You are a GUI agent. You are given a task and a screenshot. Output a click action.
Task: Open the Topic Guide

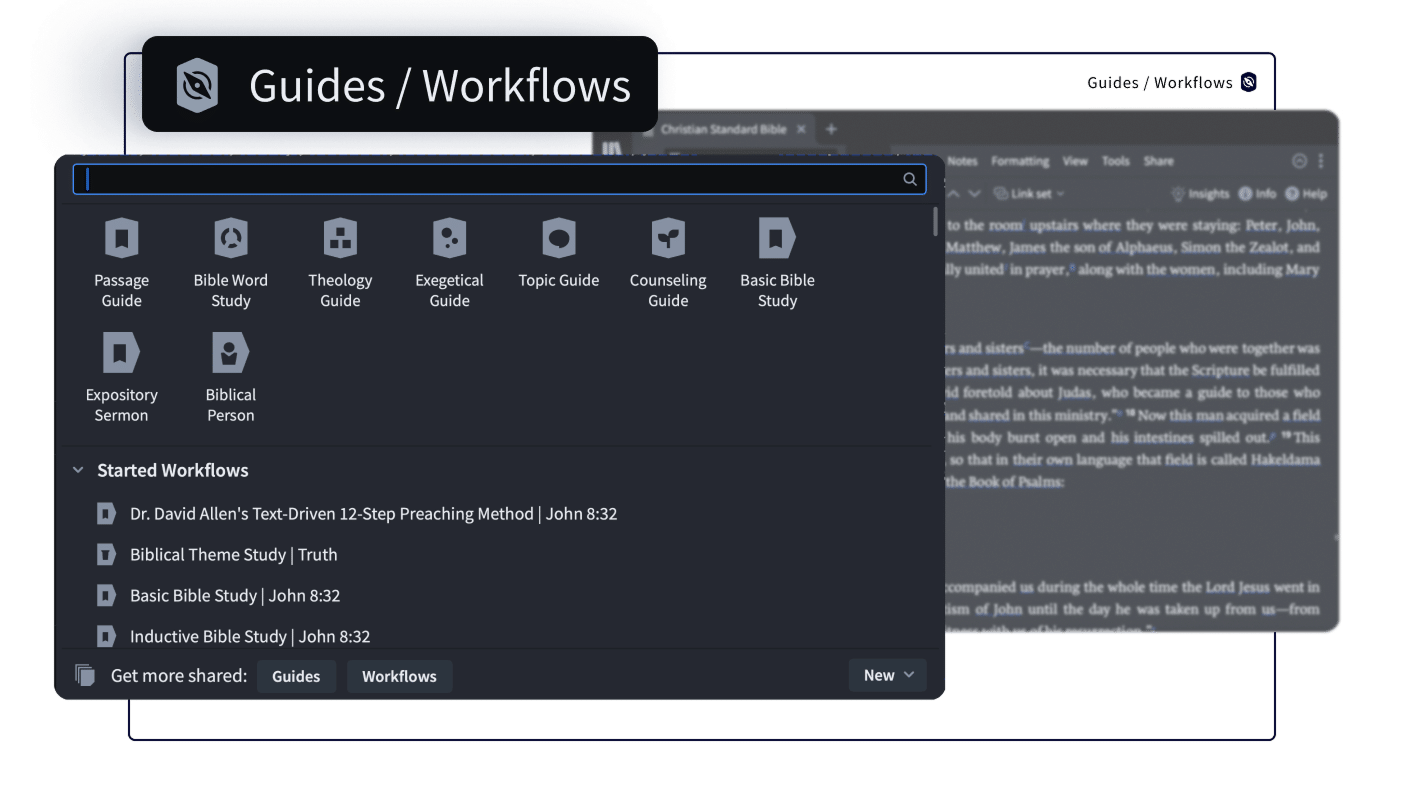[x=559, y=254]
